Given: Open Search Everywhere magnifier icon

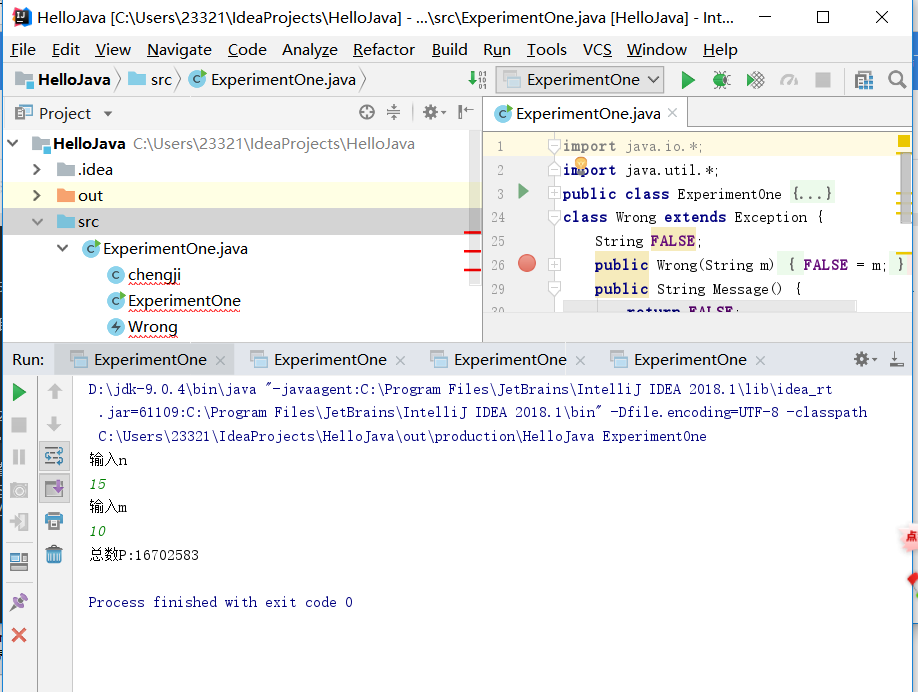Looking at the screenshot, I should coord(896,80).
